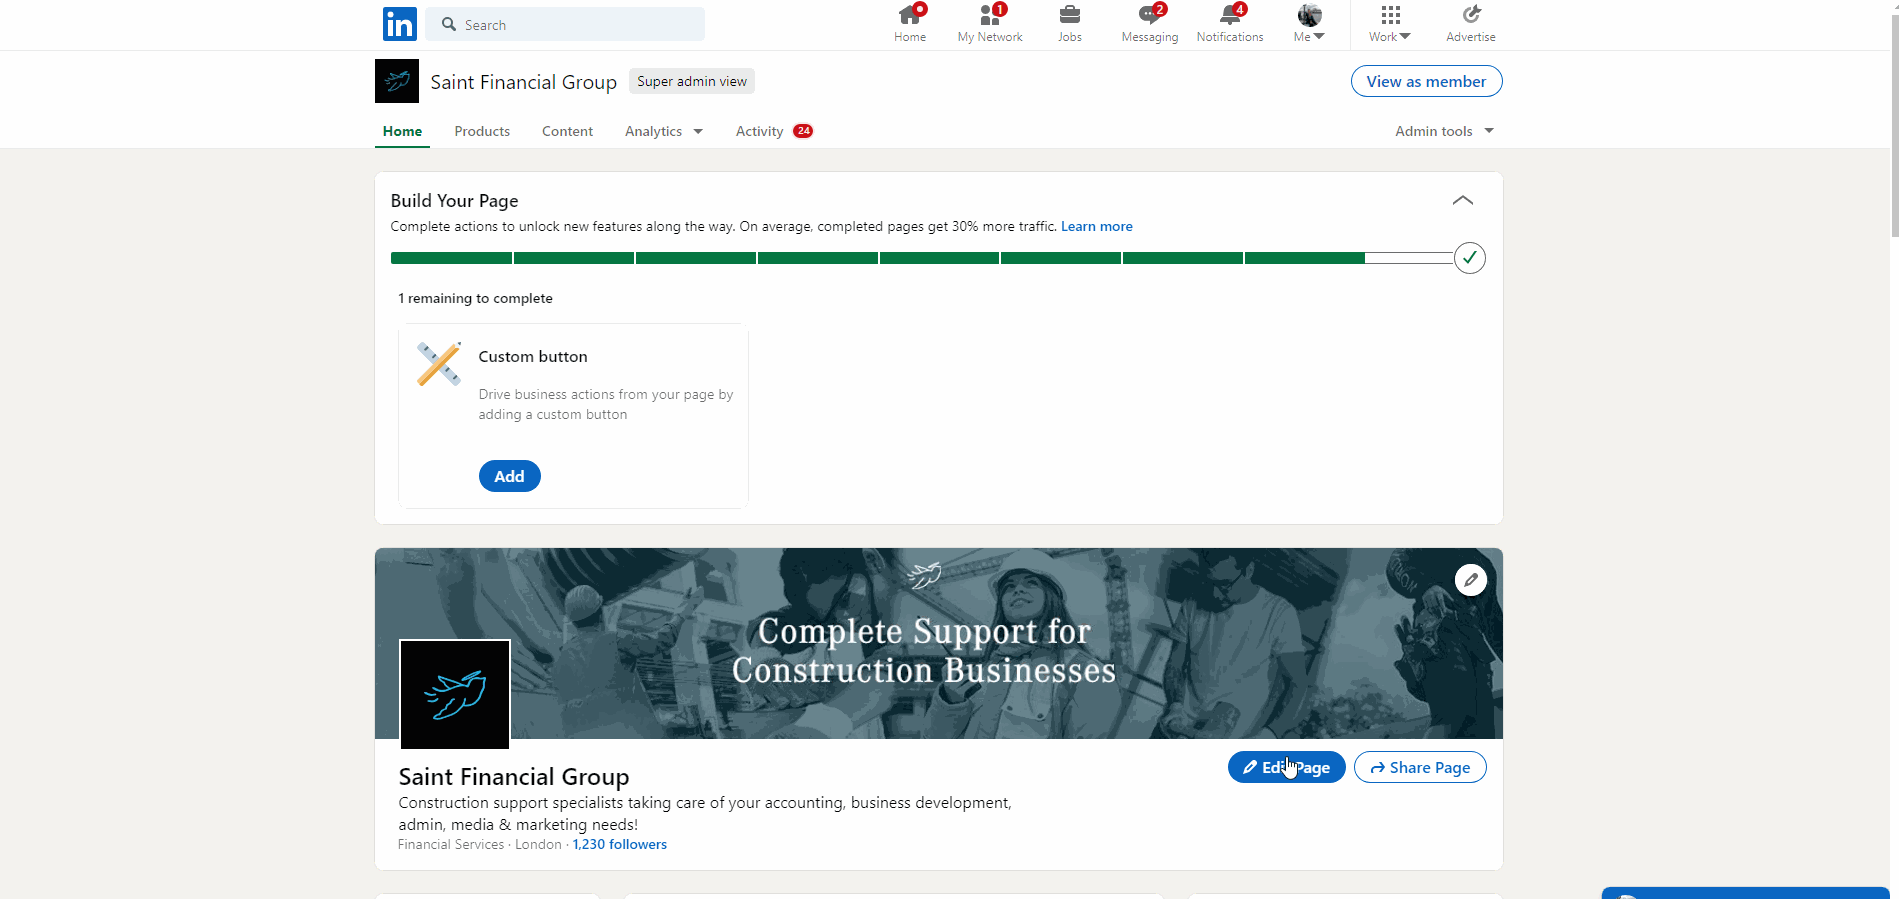Open the Work apps grid icon
The height and width of the screenshot is (899, 1899).
click(1391, 15)
